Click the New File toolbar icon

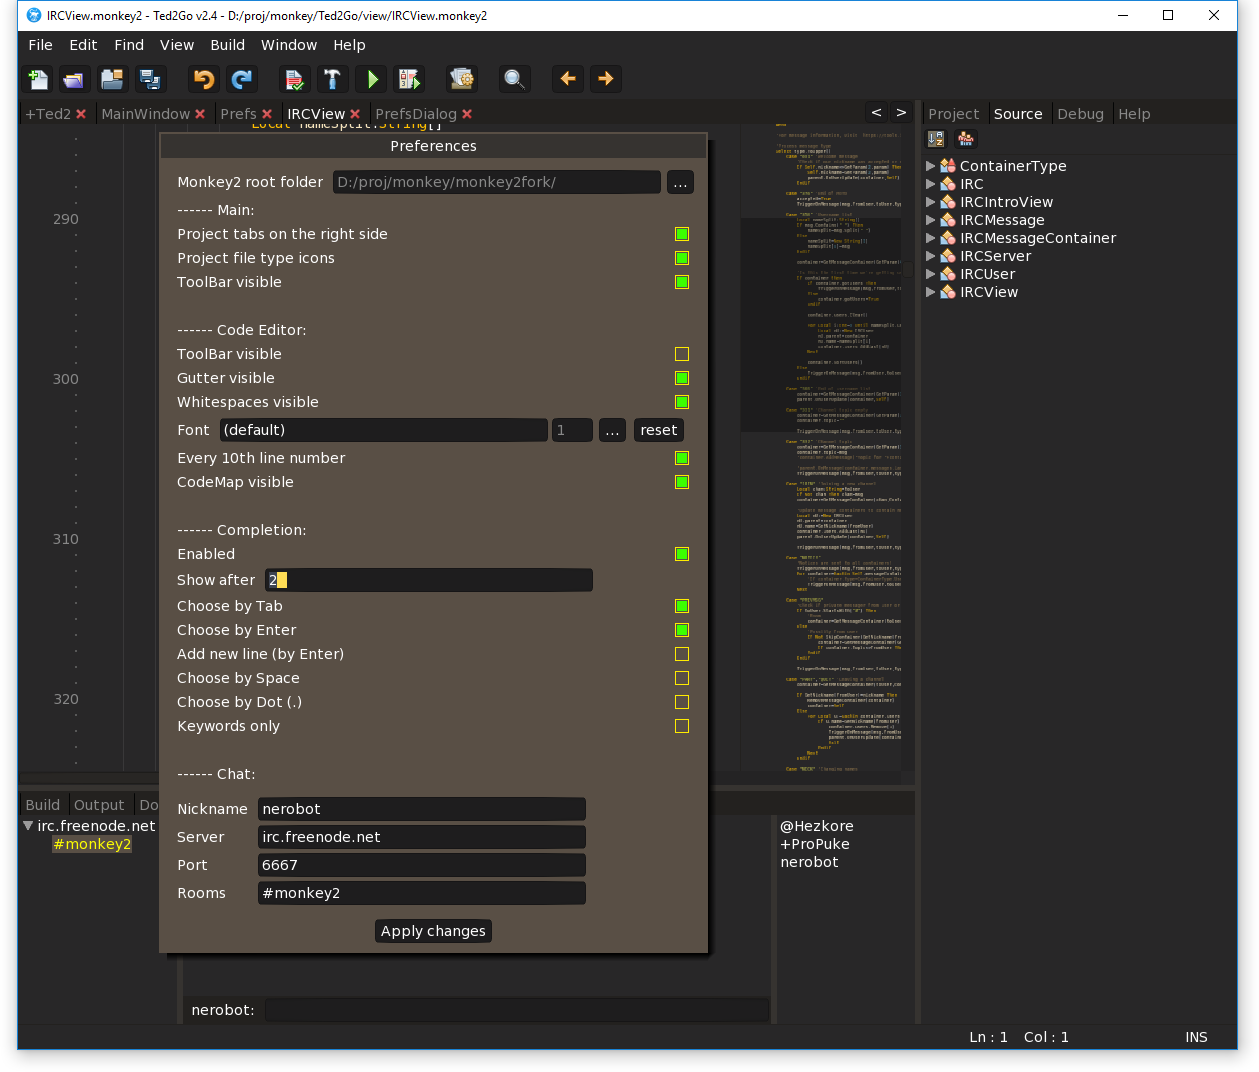(x=38, y=79)
